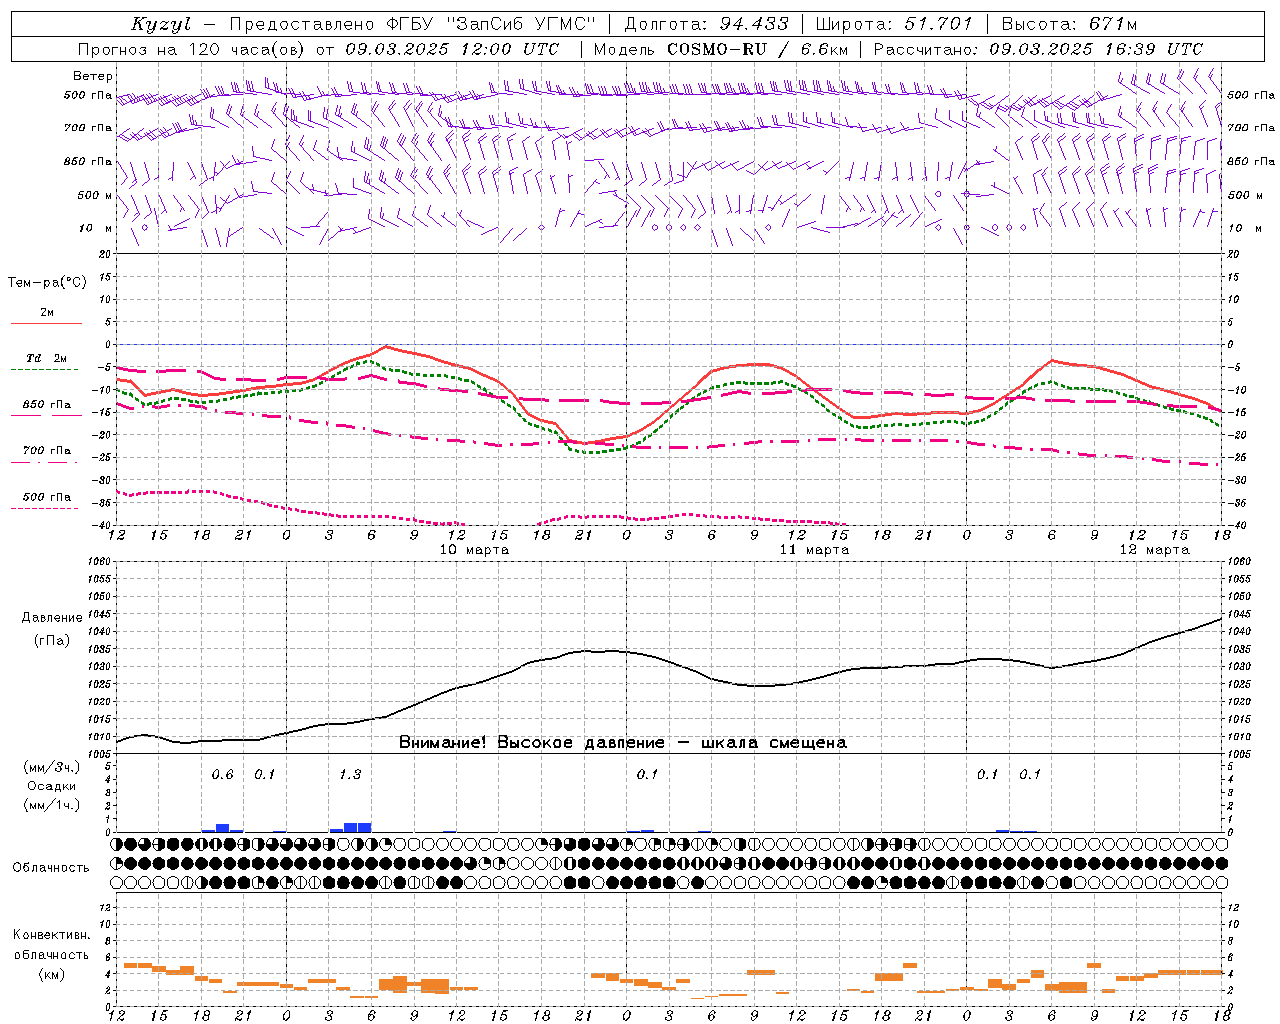Click the Td 2м dew point legend entry

(x=46, y=358)
